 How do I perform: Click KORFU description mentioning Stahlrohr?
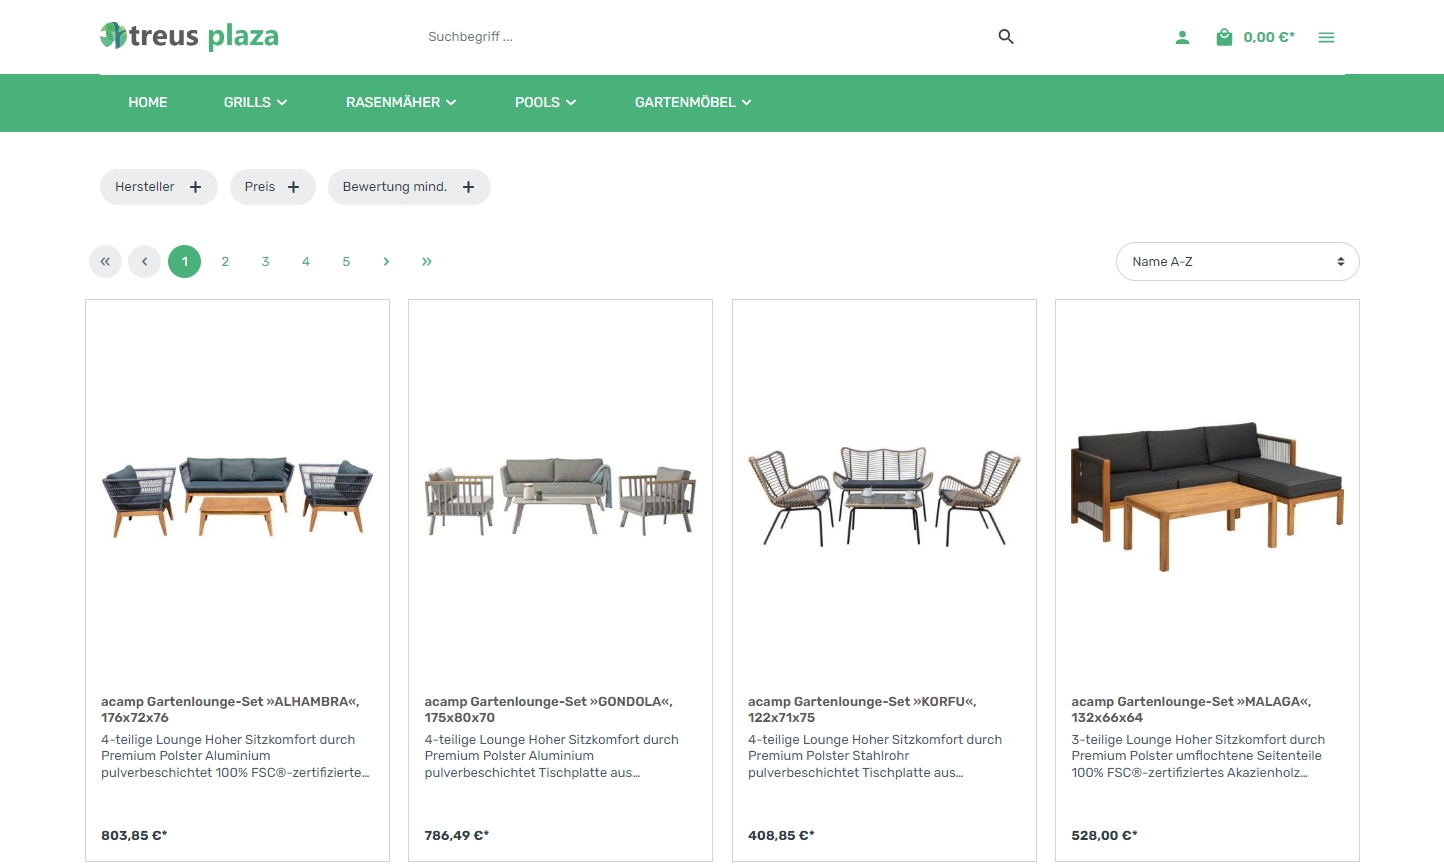pos(875,756)
